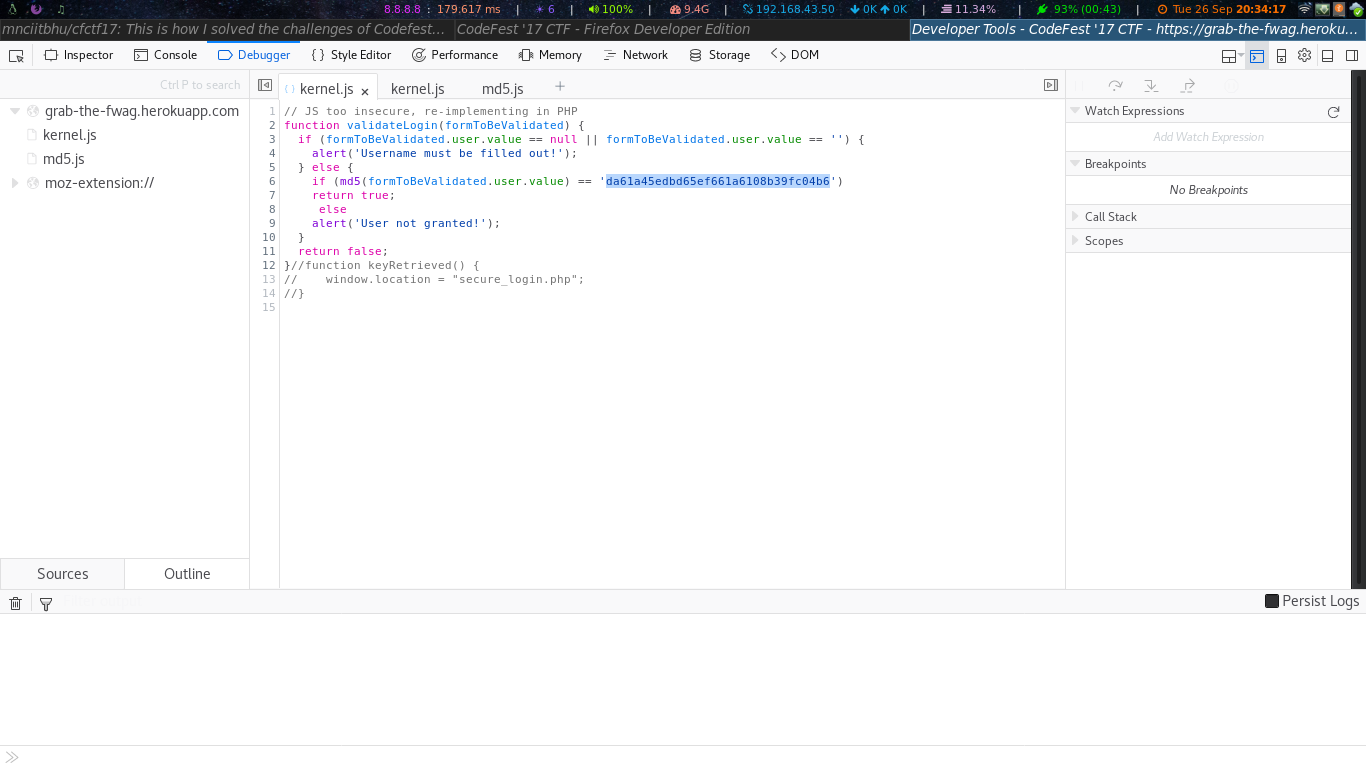1366x768 pixels.
Task: Click line number 2 in gutter
Action: [x=272, y=125]
